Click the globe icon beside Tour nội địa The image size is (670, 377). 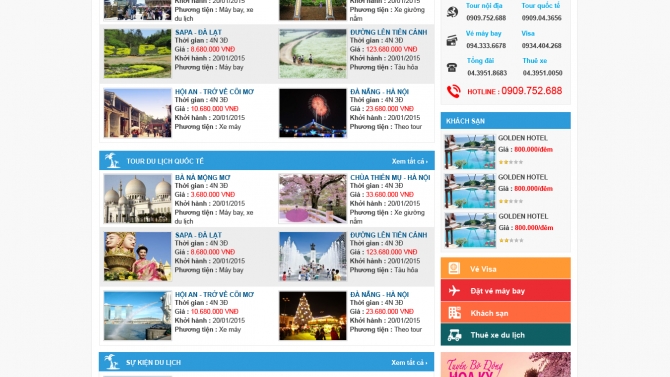452,12
